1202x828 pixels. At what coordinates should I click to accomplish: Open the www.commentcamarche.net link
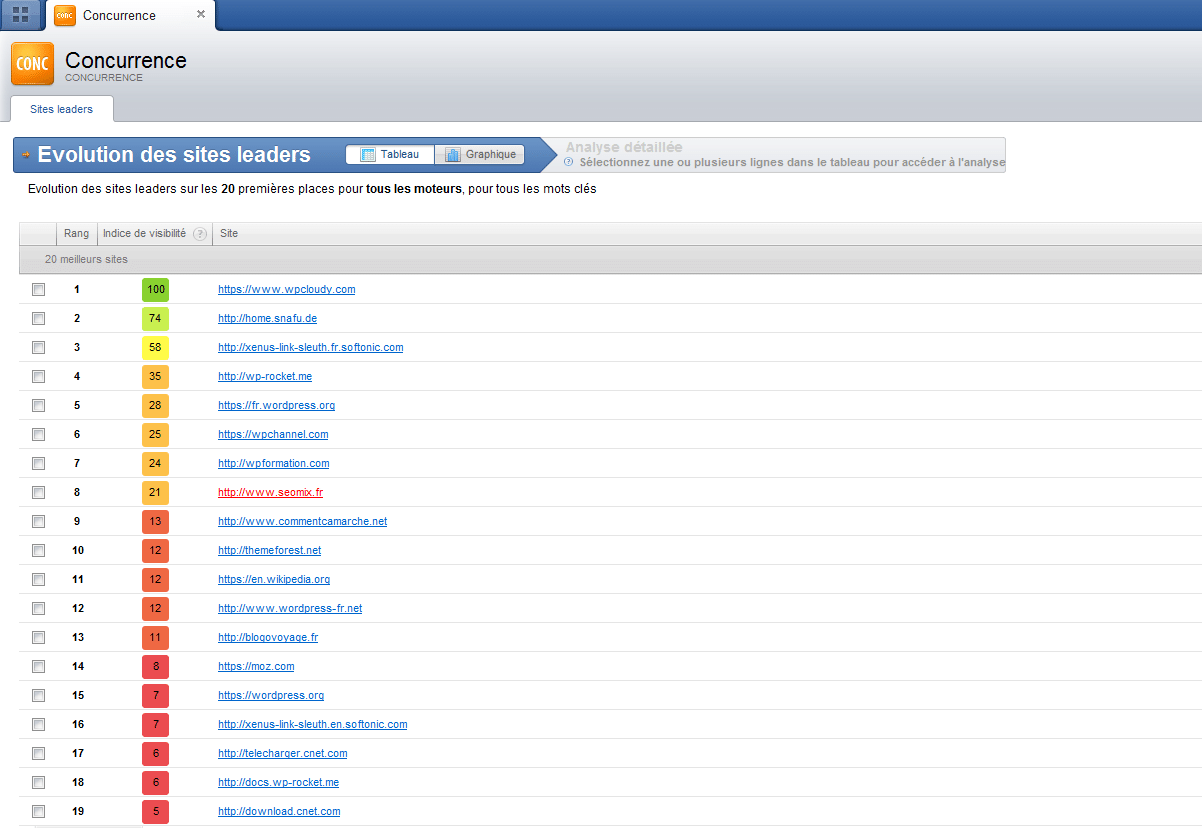303,521
